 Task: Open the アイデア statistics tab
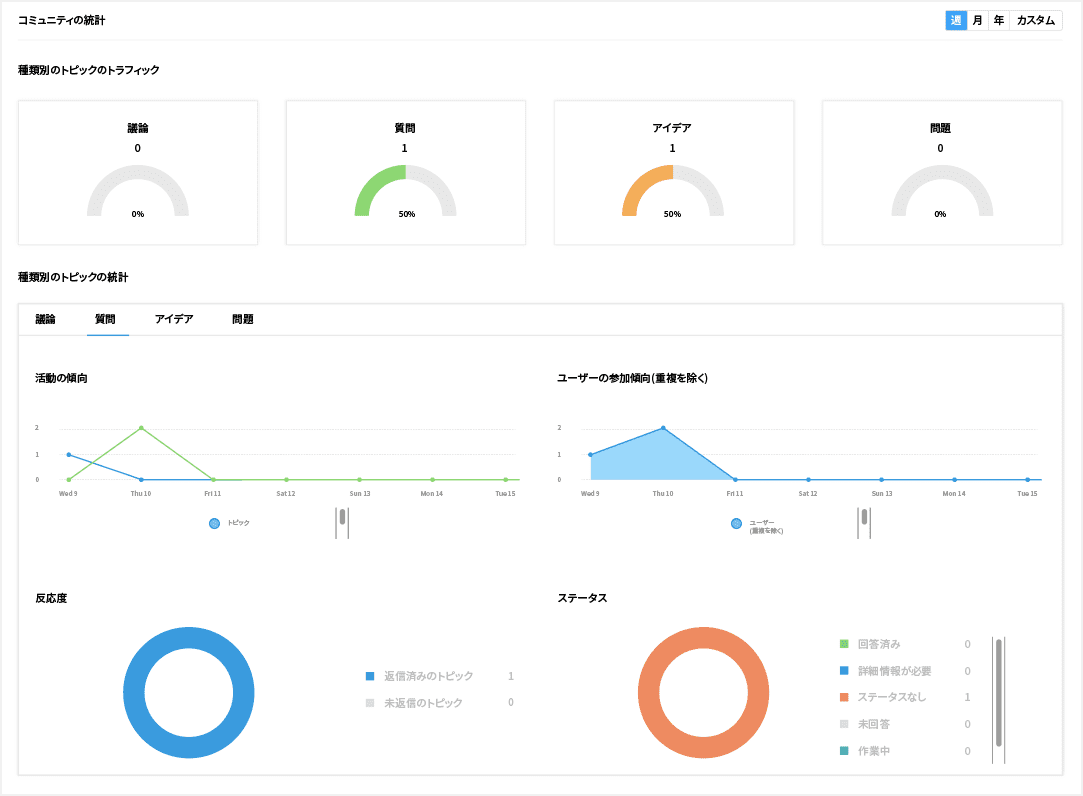point(173,319)
